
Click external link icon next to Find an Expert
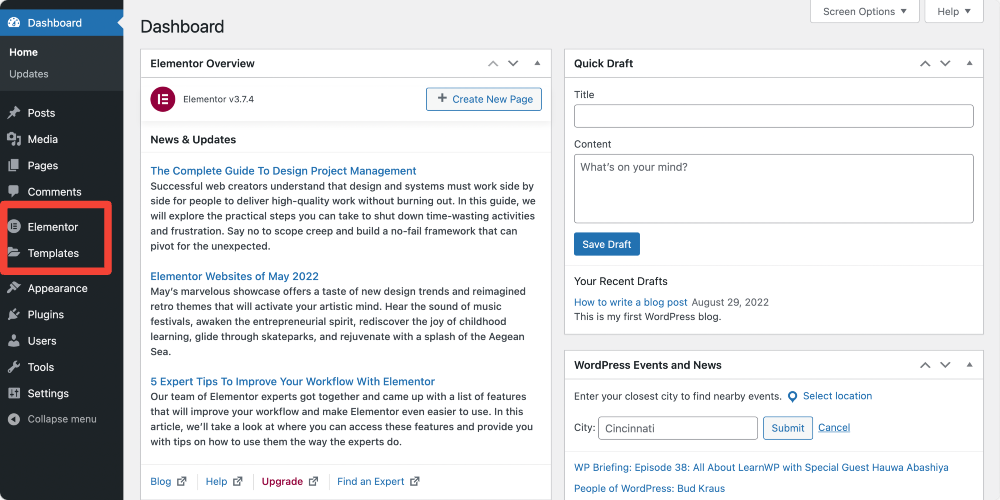(x=415, y=482)
